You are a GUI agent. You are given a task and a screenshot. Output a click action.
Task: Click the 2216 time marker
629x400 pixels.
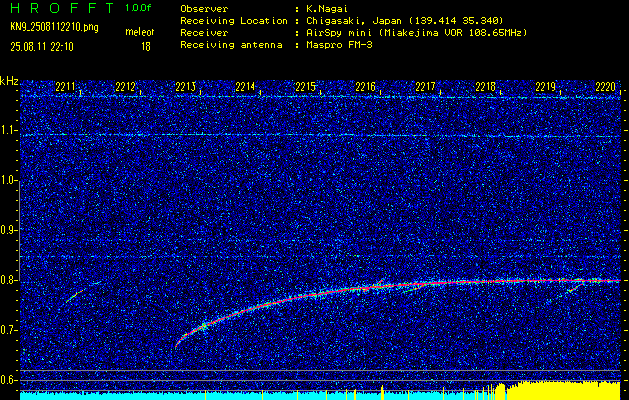[365, 87]
